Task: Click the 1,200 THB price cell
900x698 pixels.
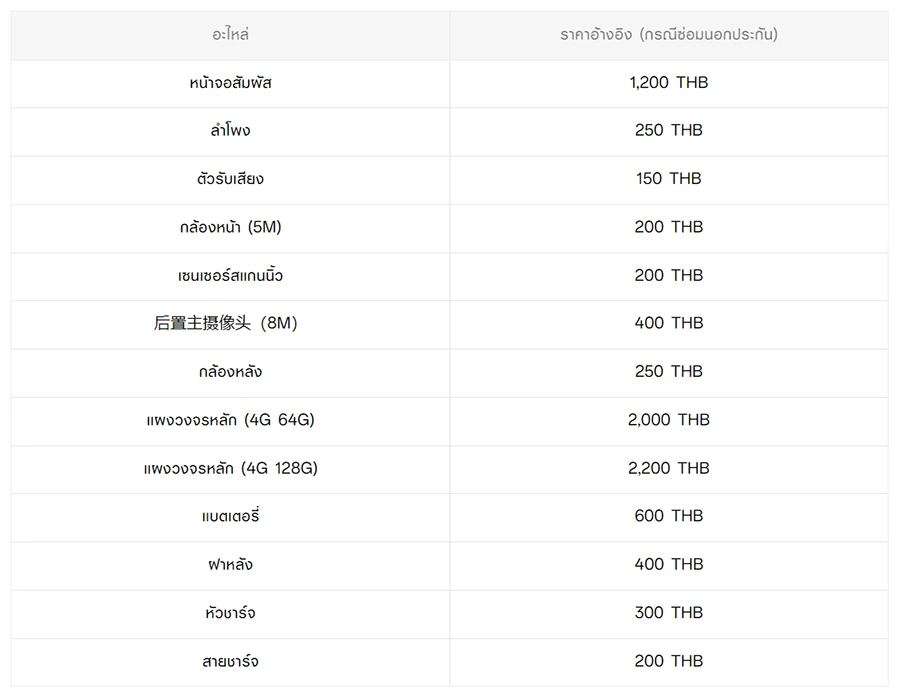Action: pos(668,83)
